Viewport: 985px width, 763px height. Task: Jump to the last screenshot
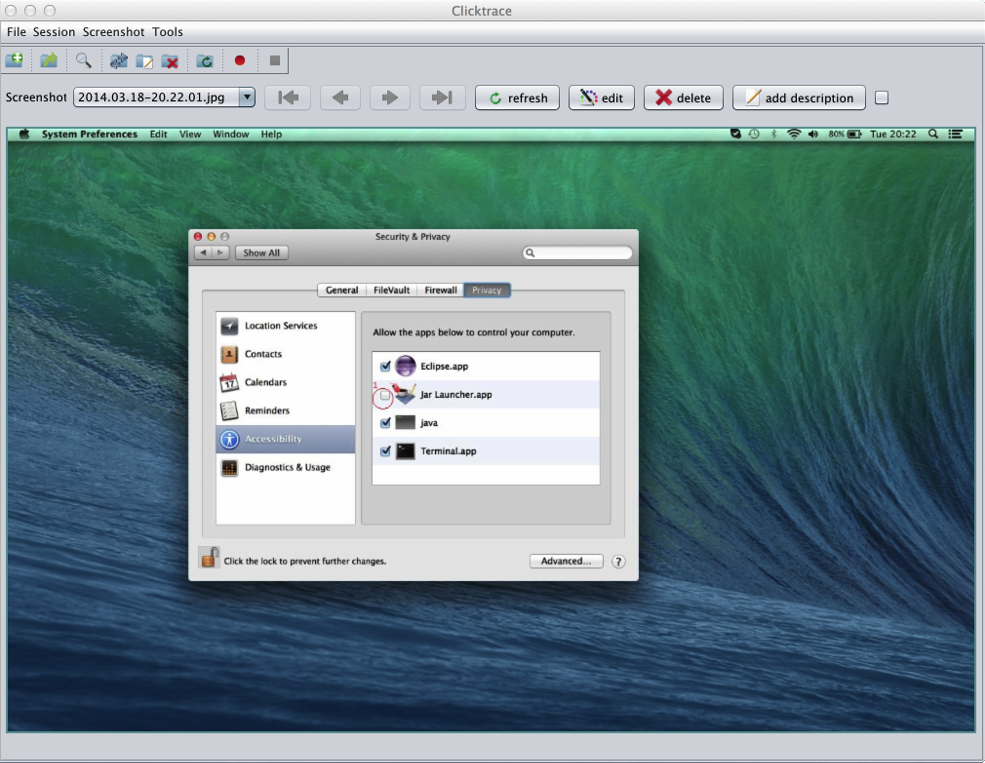tap(442, 97)
